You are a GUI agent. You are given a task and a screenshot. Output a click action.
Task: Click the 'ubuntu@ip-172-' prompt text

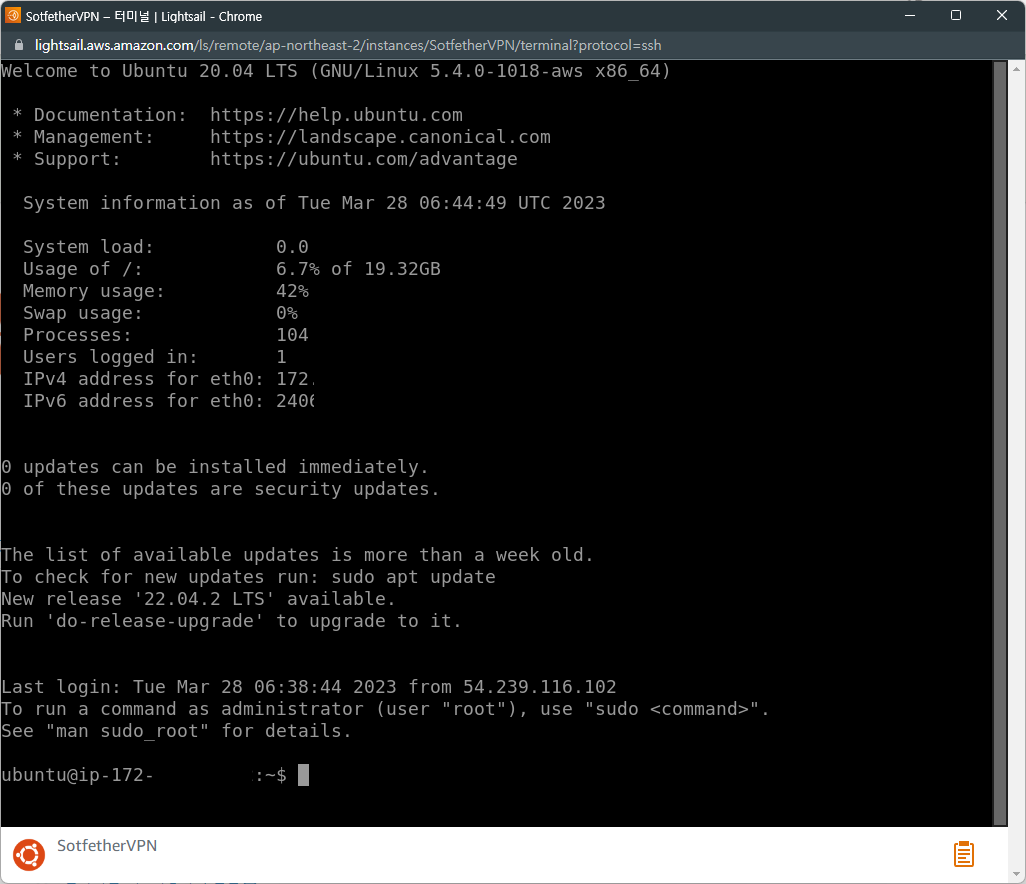point(77,775)
